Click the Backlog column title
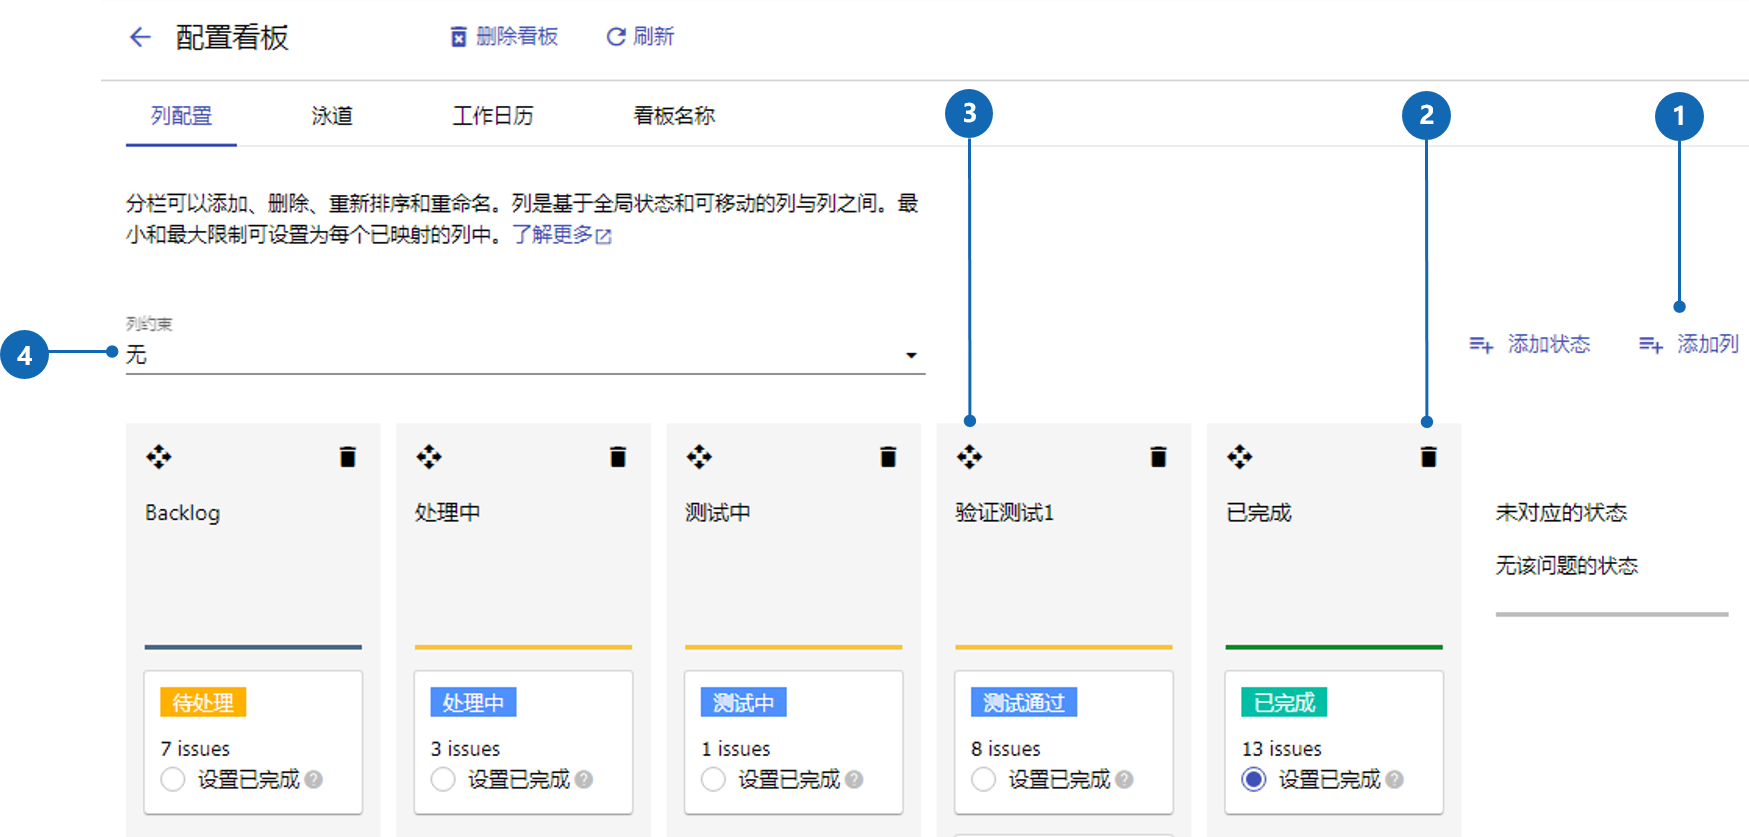This screenshot has width=1749, height=837. point(182,513)
